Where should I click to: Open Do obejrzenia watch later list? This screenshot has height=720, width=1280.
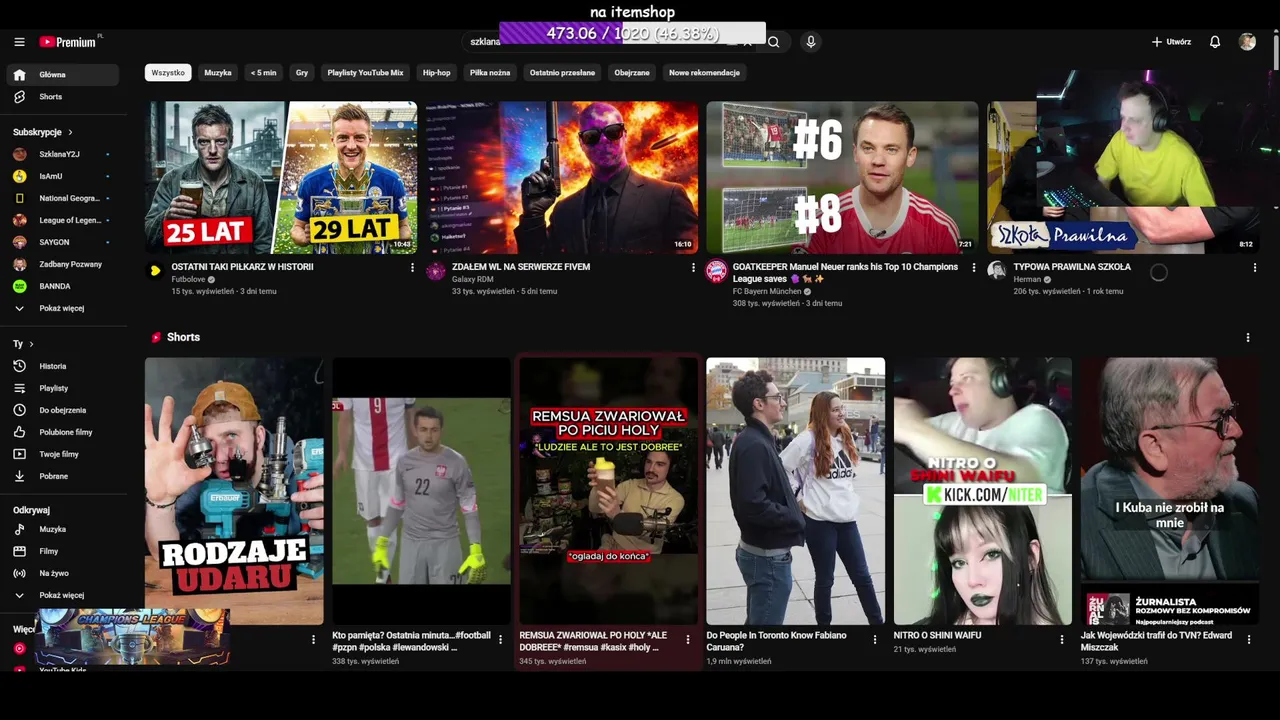coord(62,410)
